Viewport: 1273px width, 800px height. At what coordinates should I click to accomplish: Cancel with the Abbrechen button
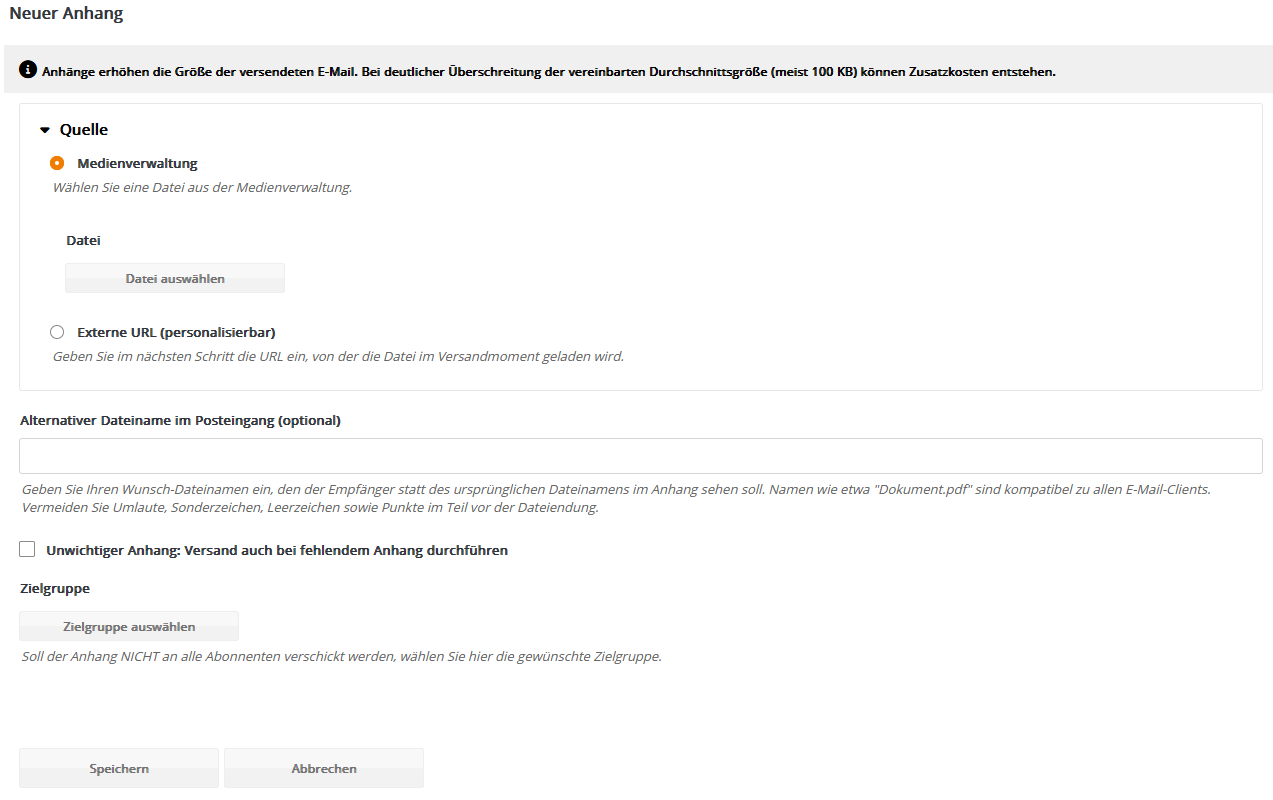324,768
